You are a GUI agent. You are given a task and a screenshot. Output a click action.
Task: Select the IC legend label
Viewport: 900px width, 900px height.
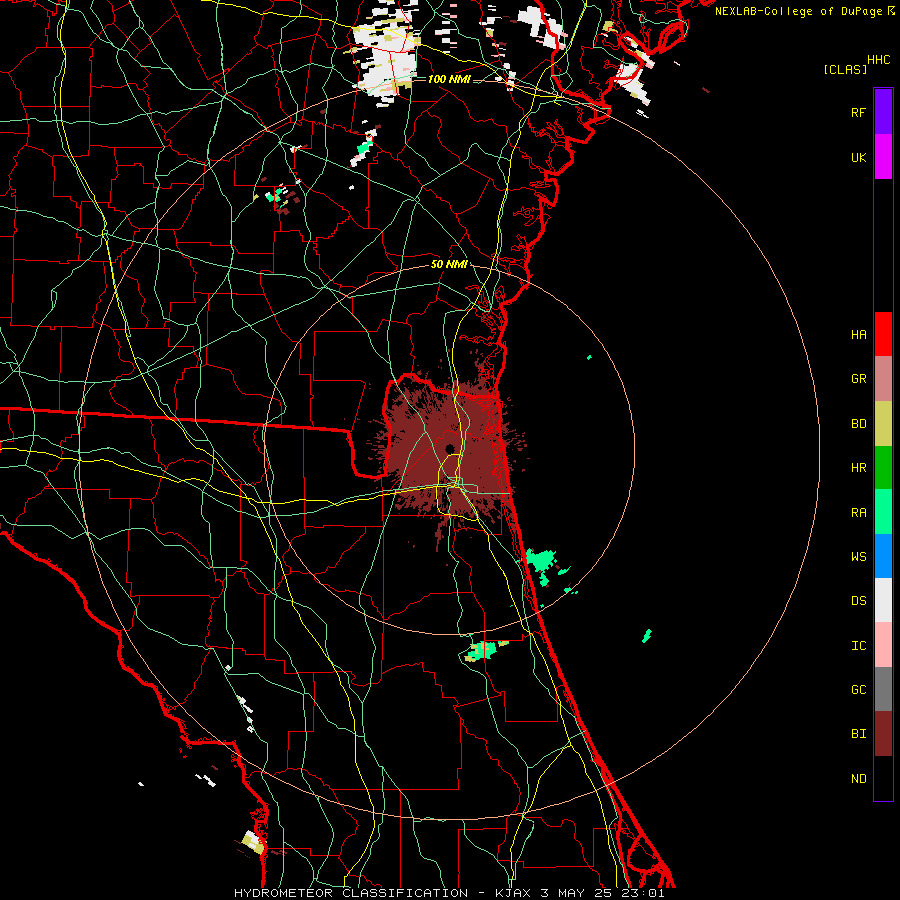[x=858, y=645]
